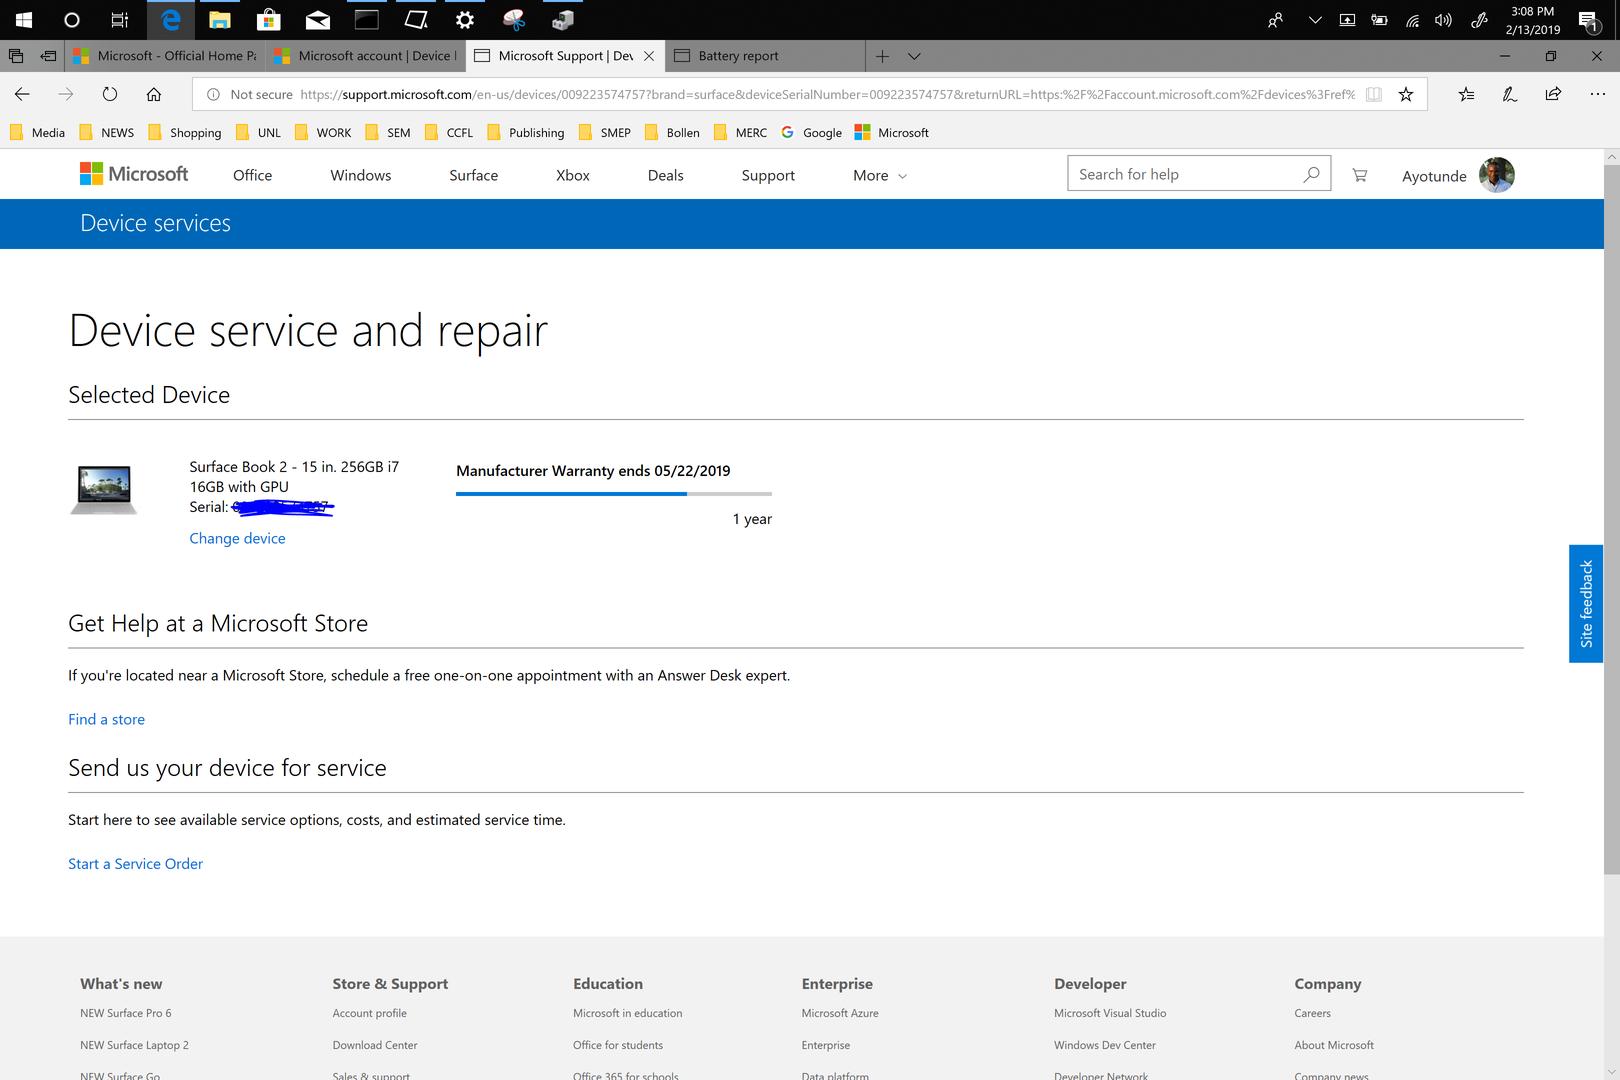Screen dimensions: 1620x1080
Task: Open the Surface menu item
Action: [473, 175]
